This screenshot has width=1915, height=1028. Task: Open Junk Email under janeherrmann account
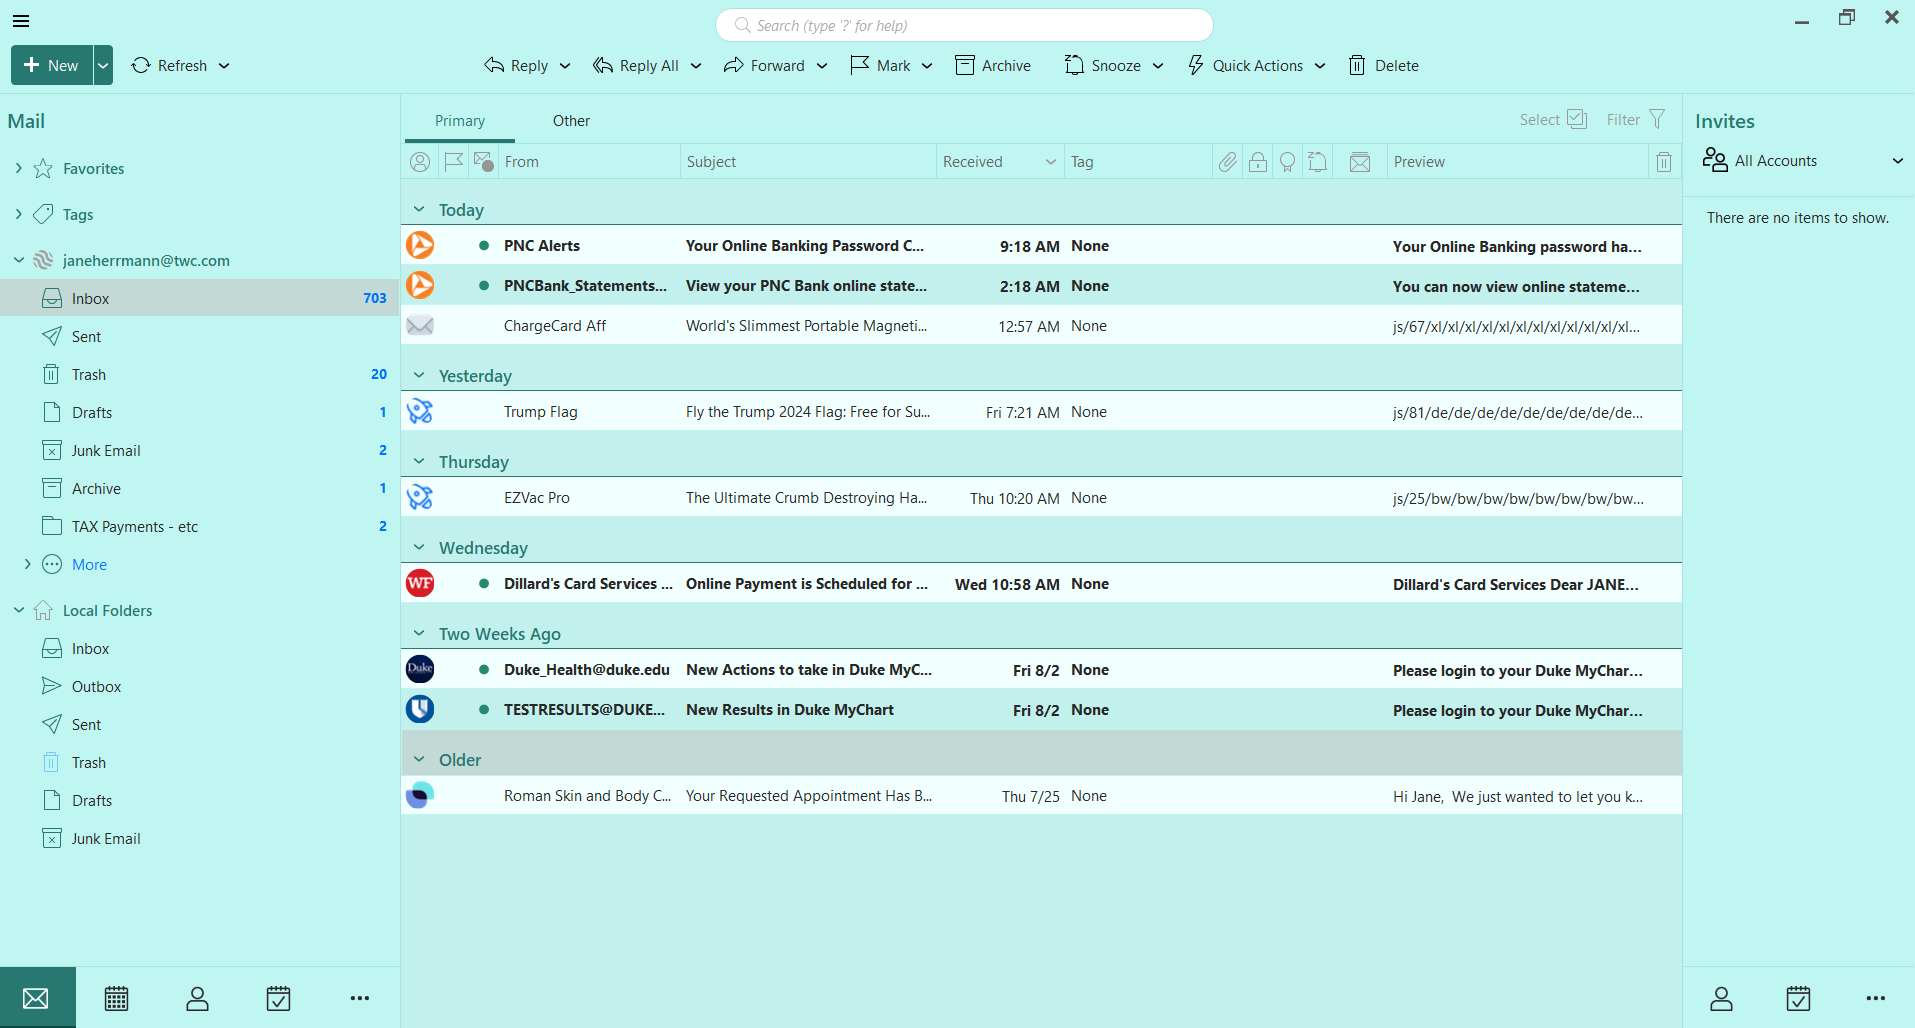[200, 450]
